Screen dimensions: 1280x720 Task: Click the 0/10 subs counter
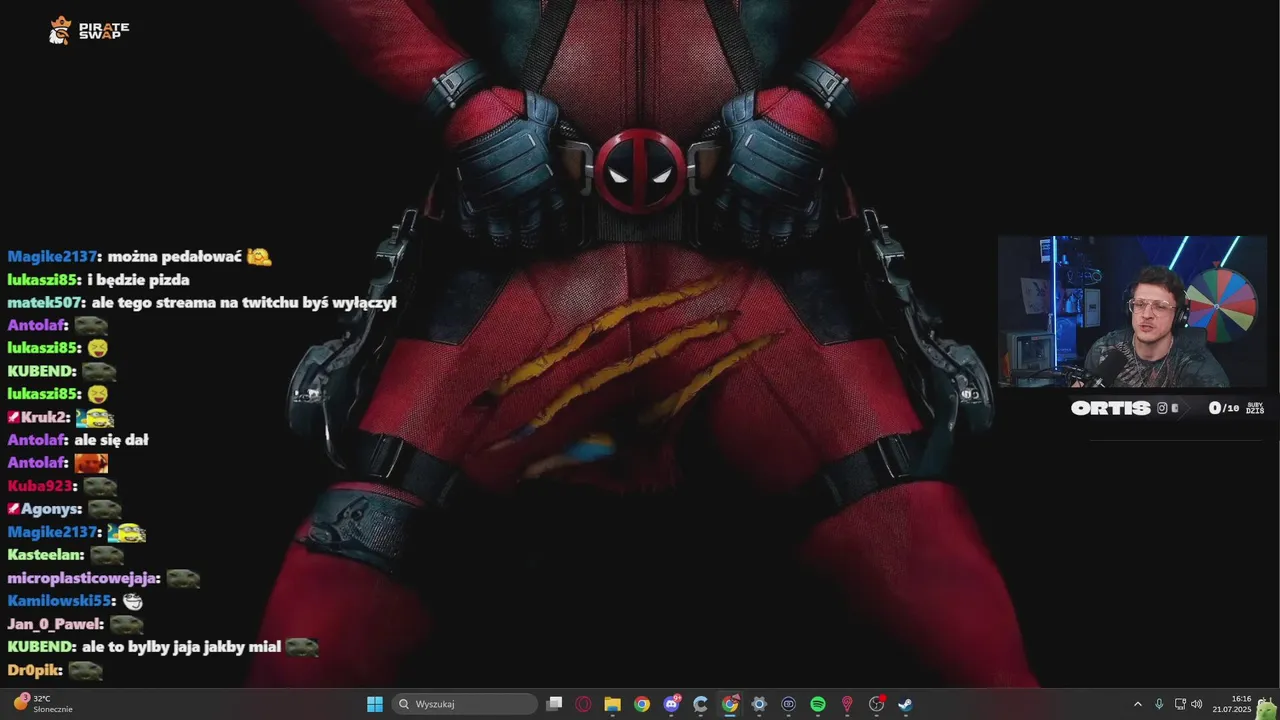pyautogui.click(x=1224, y=408)
